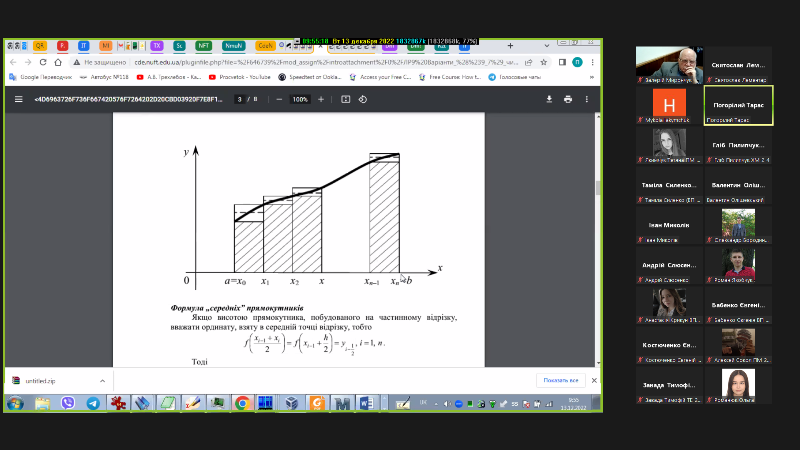Viewport: 800px width, 450px height.
Task: Open the PDF viewer sidebar menu
Action: tap(18, 100)
